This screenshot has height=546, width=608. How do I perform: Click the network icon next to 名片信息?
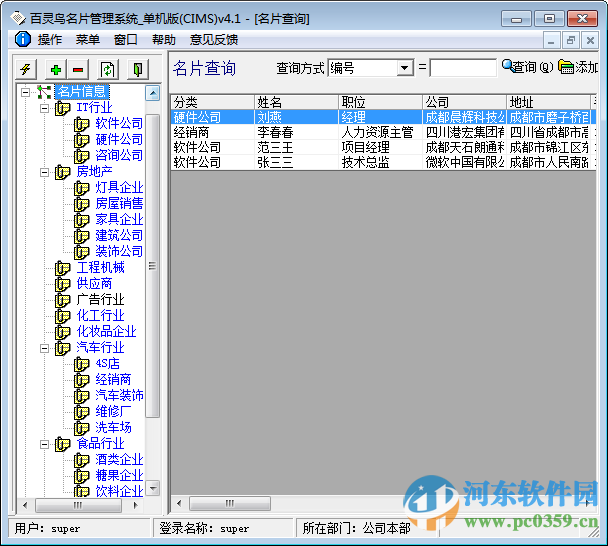coord(44,92)
